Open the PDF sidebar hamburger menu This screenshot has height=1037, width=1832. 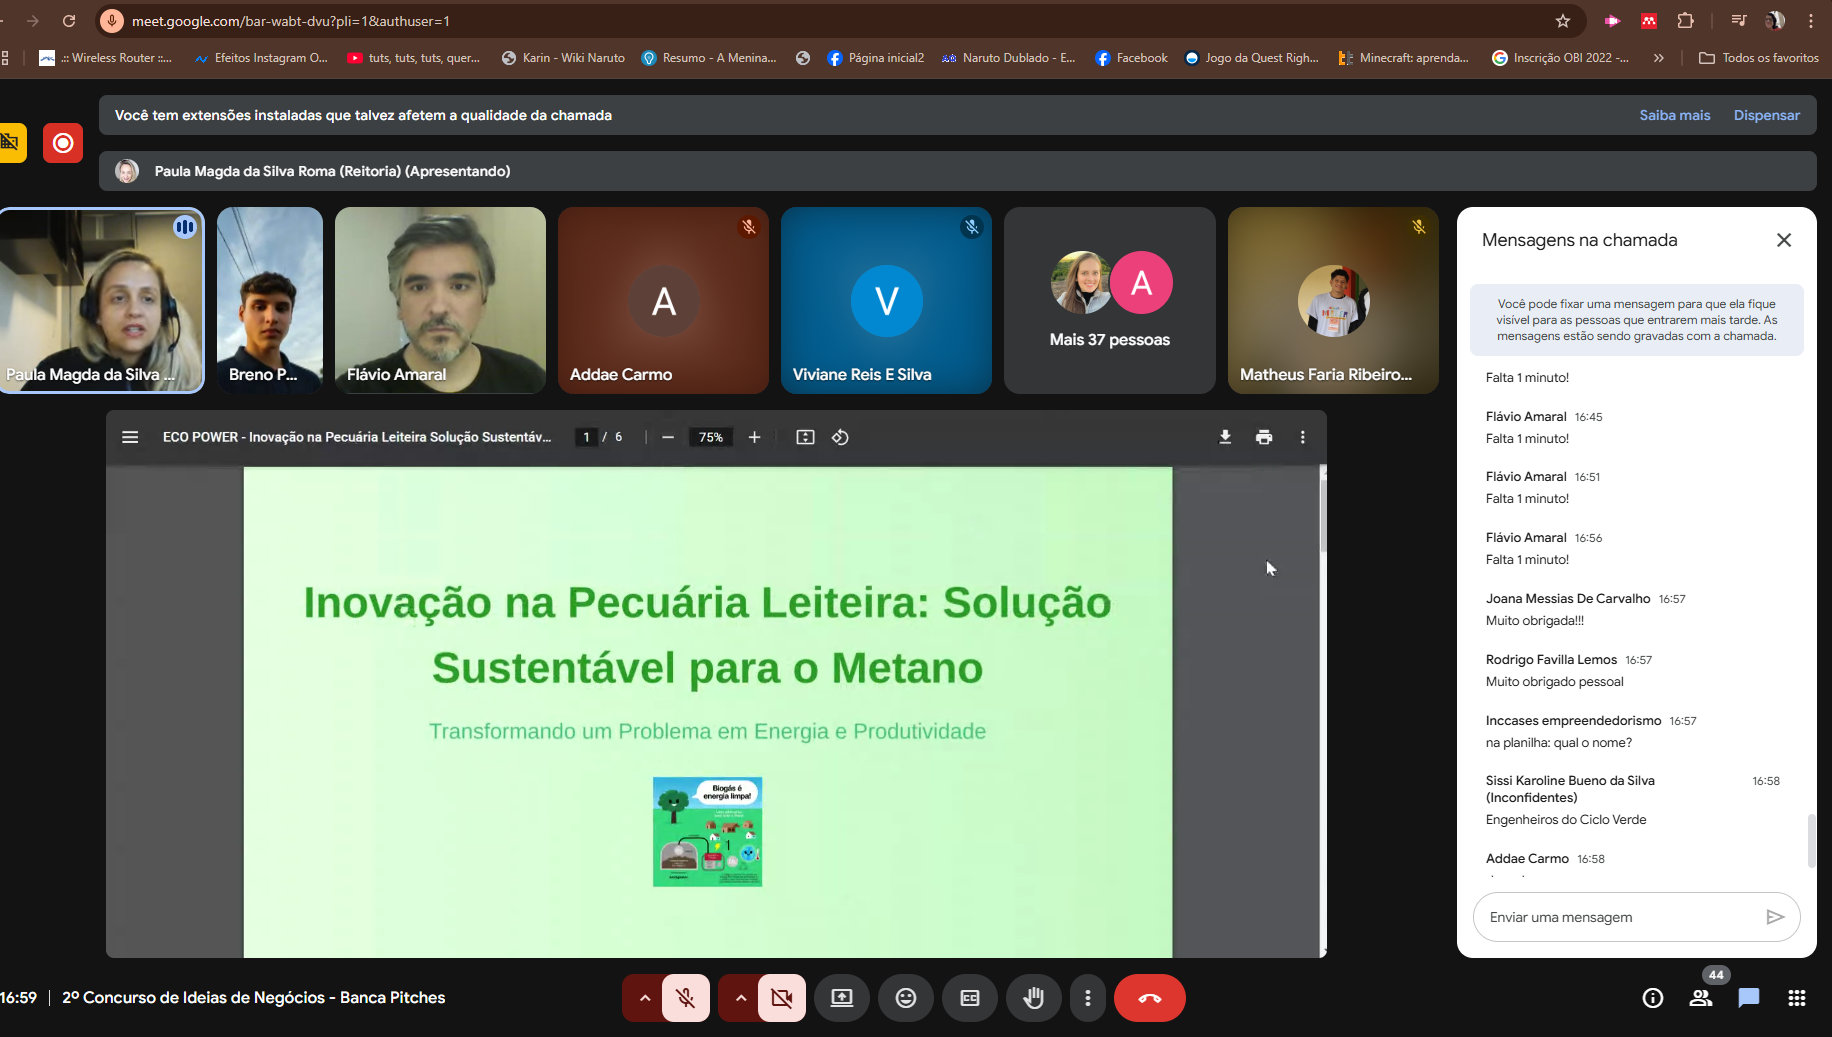pos(130,437)
